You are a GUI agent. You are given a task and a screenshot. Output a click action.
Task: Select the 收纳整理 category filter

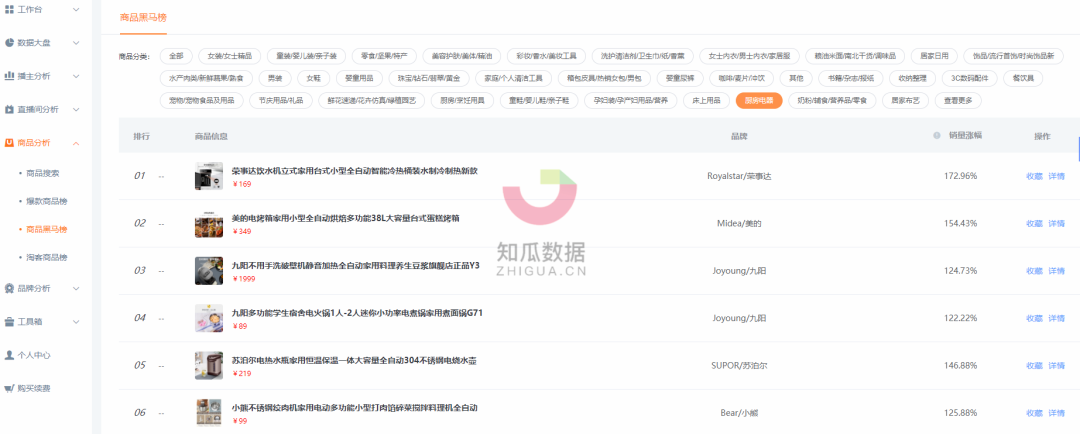click(x=913, y=78)
